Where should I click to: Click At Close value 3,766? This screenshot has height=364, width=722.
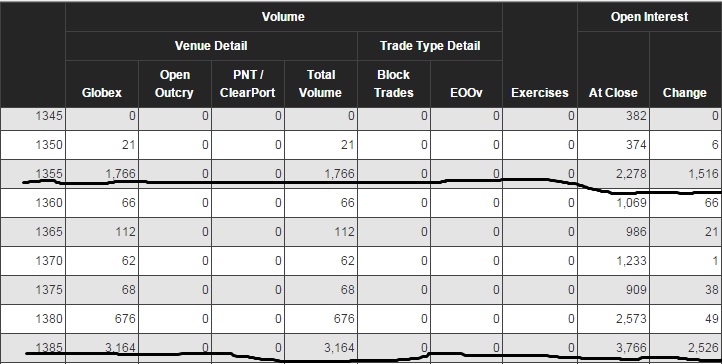pyautogui.click(x=631, y=348)
